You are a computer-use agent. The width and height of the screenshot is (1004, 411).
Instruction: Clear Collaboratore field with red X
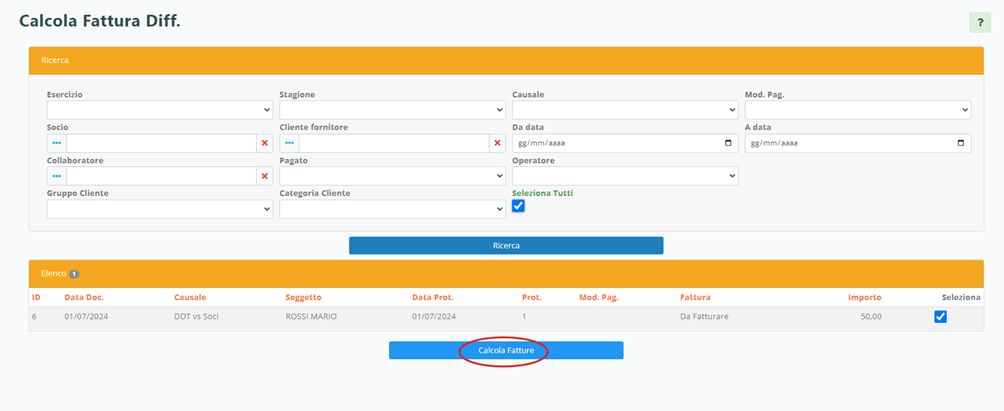point(265,176)
